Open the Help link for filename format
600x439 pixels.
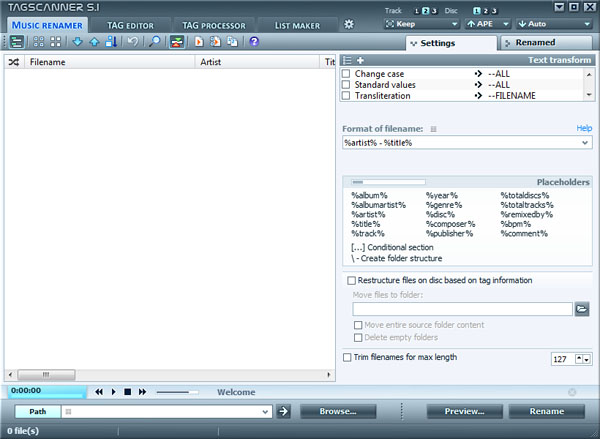point(584,129)
